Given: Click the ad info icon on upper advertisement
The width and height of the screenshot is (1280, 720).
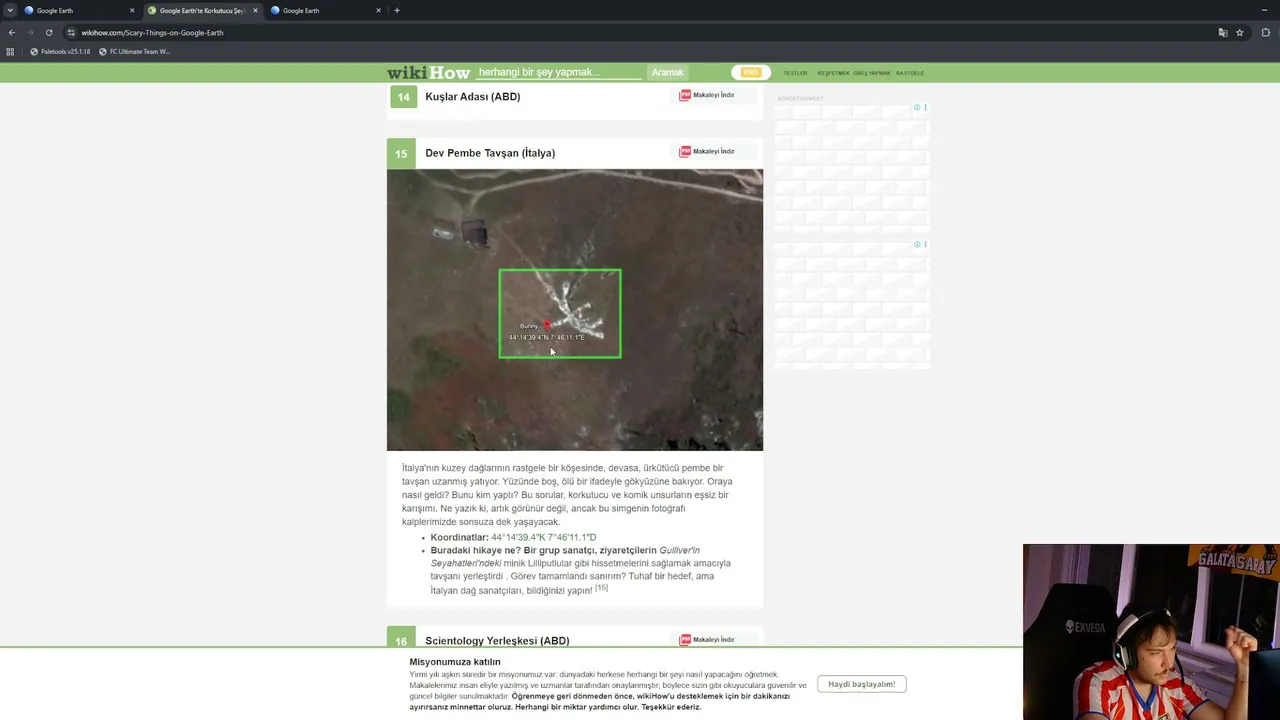Looking at the screenshot, I should click(x=916, y=107).
